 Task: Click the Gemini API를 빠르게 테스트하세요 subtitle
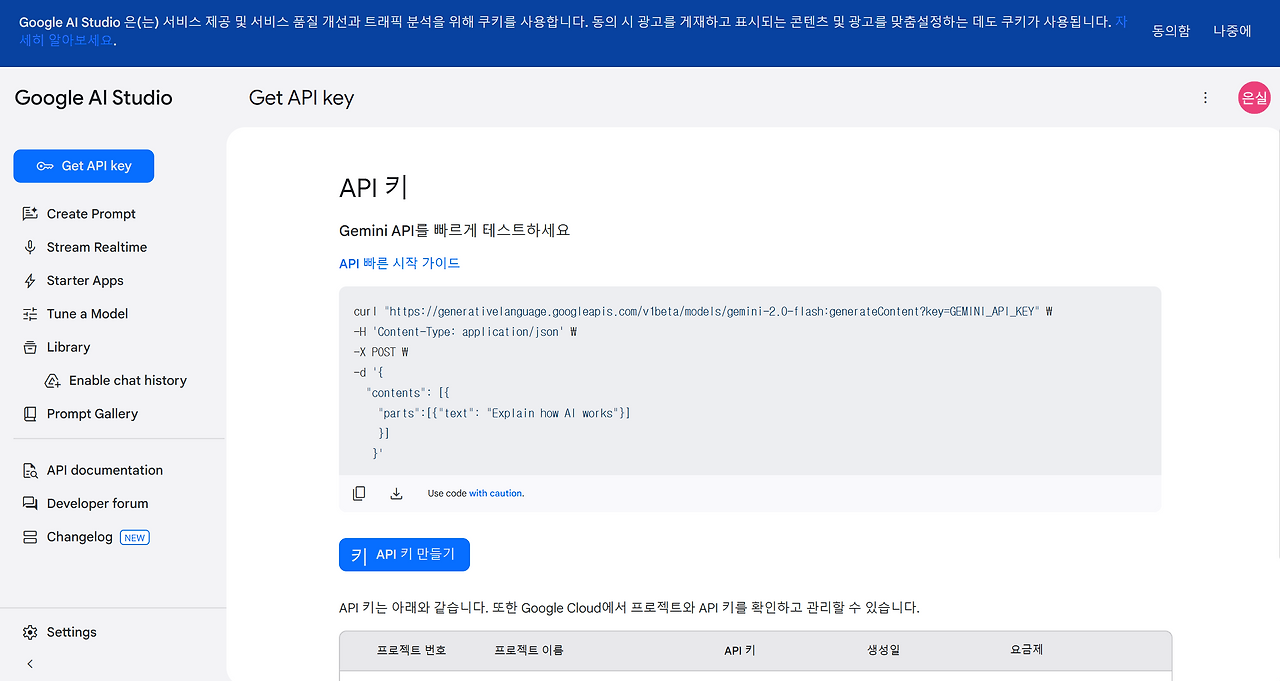pos(455,230)
